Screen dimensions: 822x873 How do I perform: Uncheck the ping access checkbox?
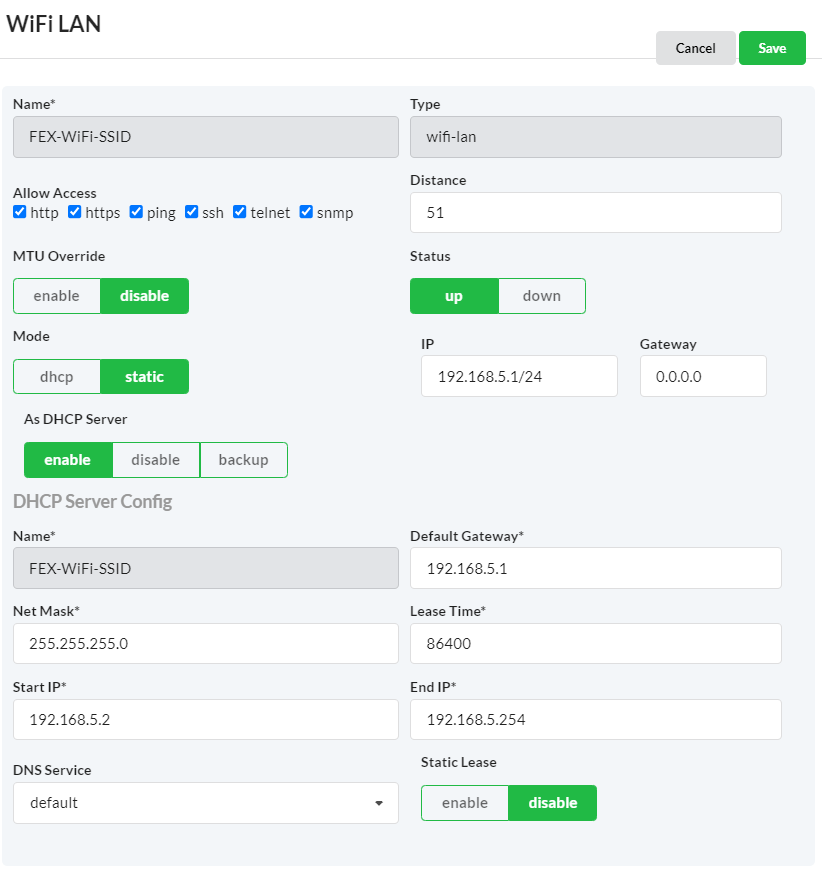[136, 212]
